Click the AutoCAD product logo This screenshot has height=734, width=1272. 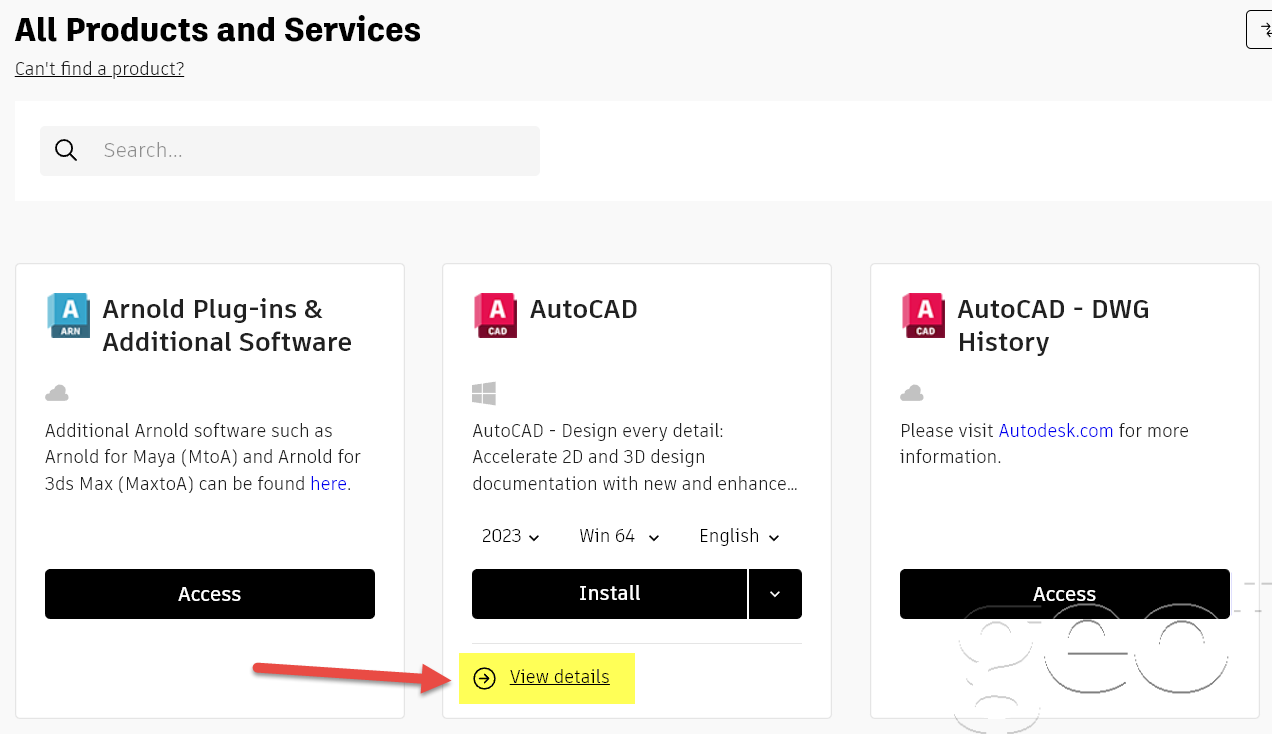[495, 316]
